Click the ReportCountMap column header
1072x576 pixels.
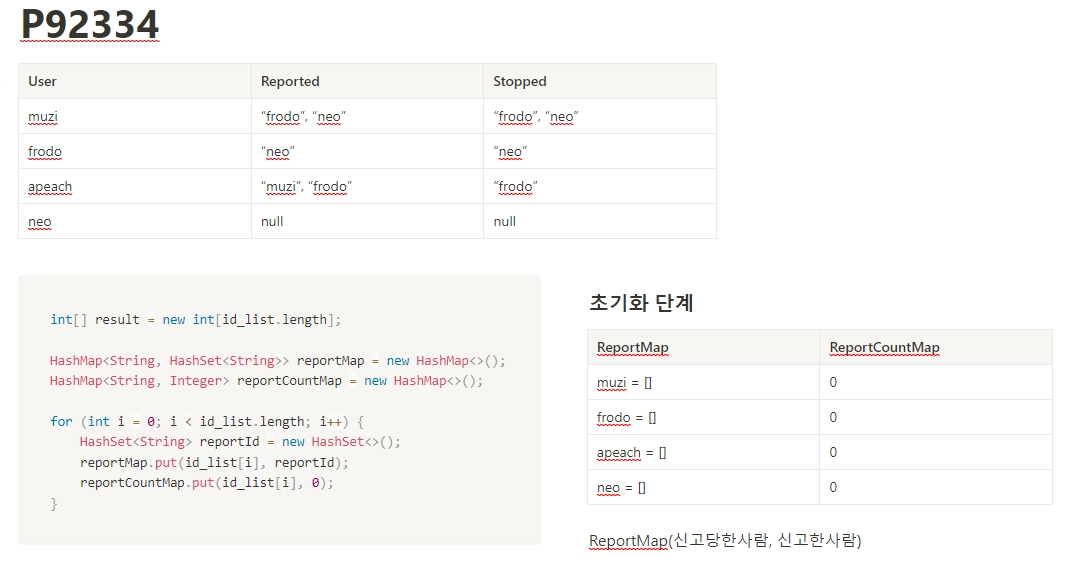884,347
